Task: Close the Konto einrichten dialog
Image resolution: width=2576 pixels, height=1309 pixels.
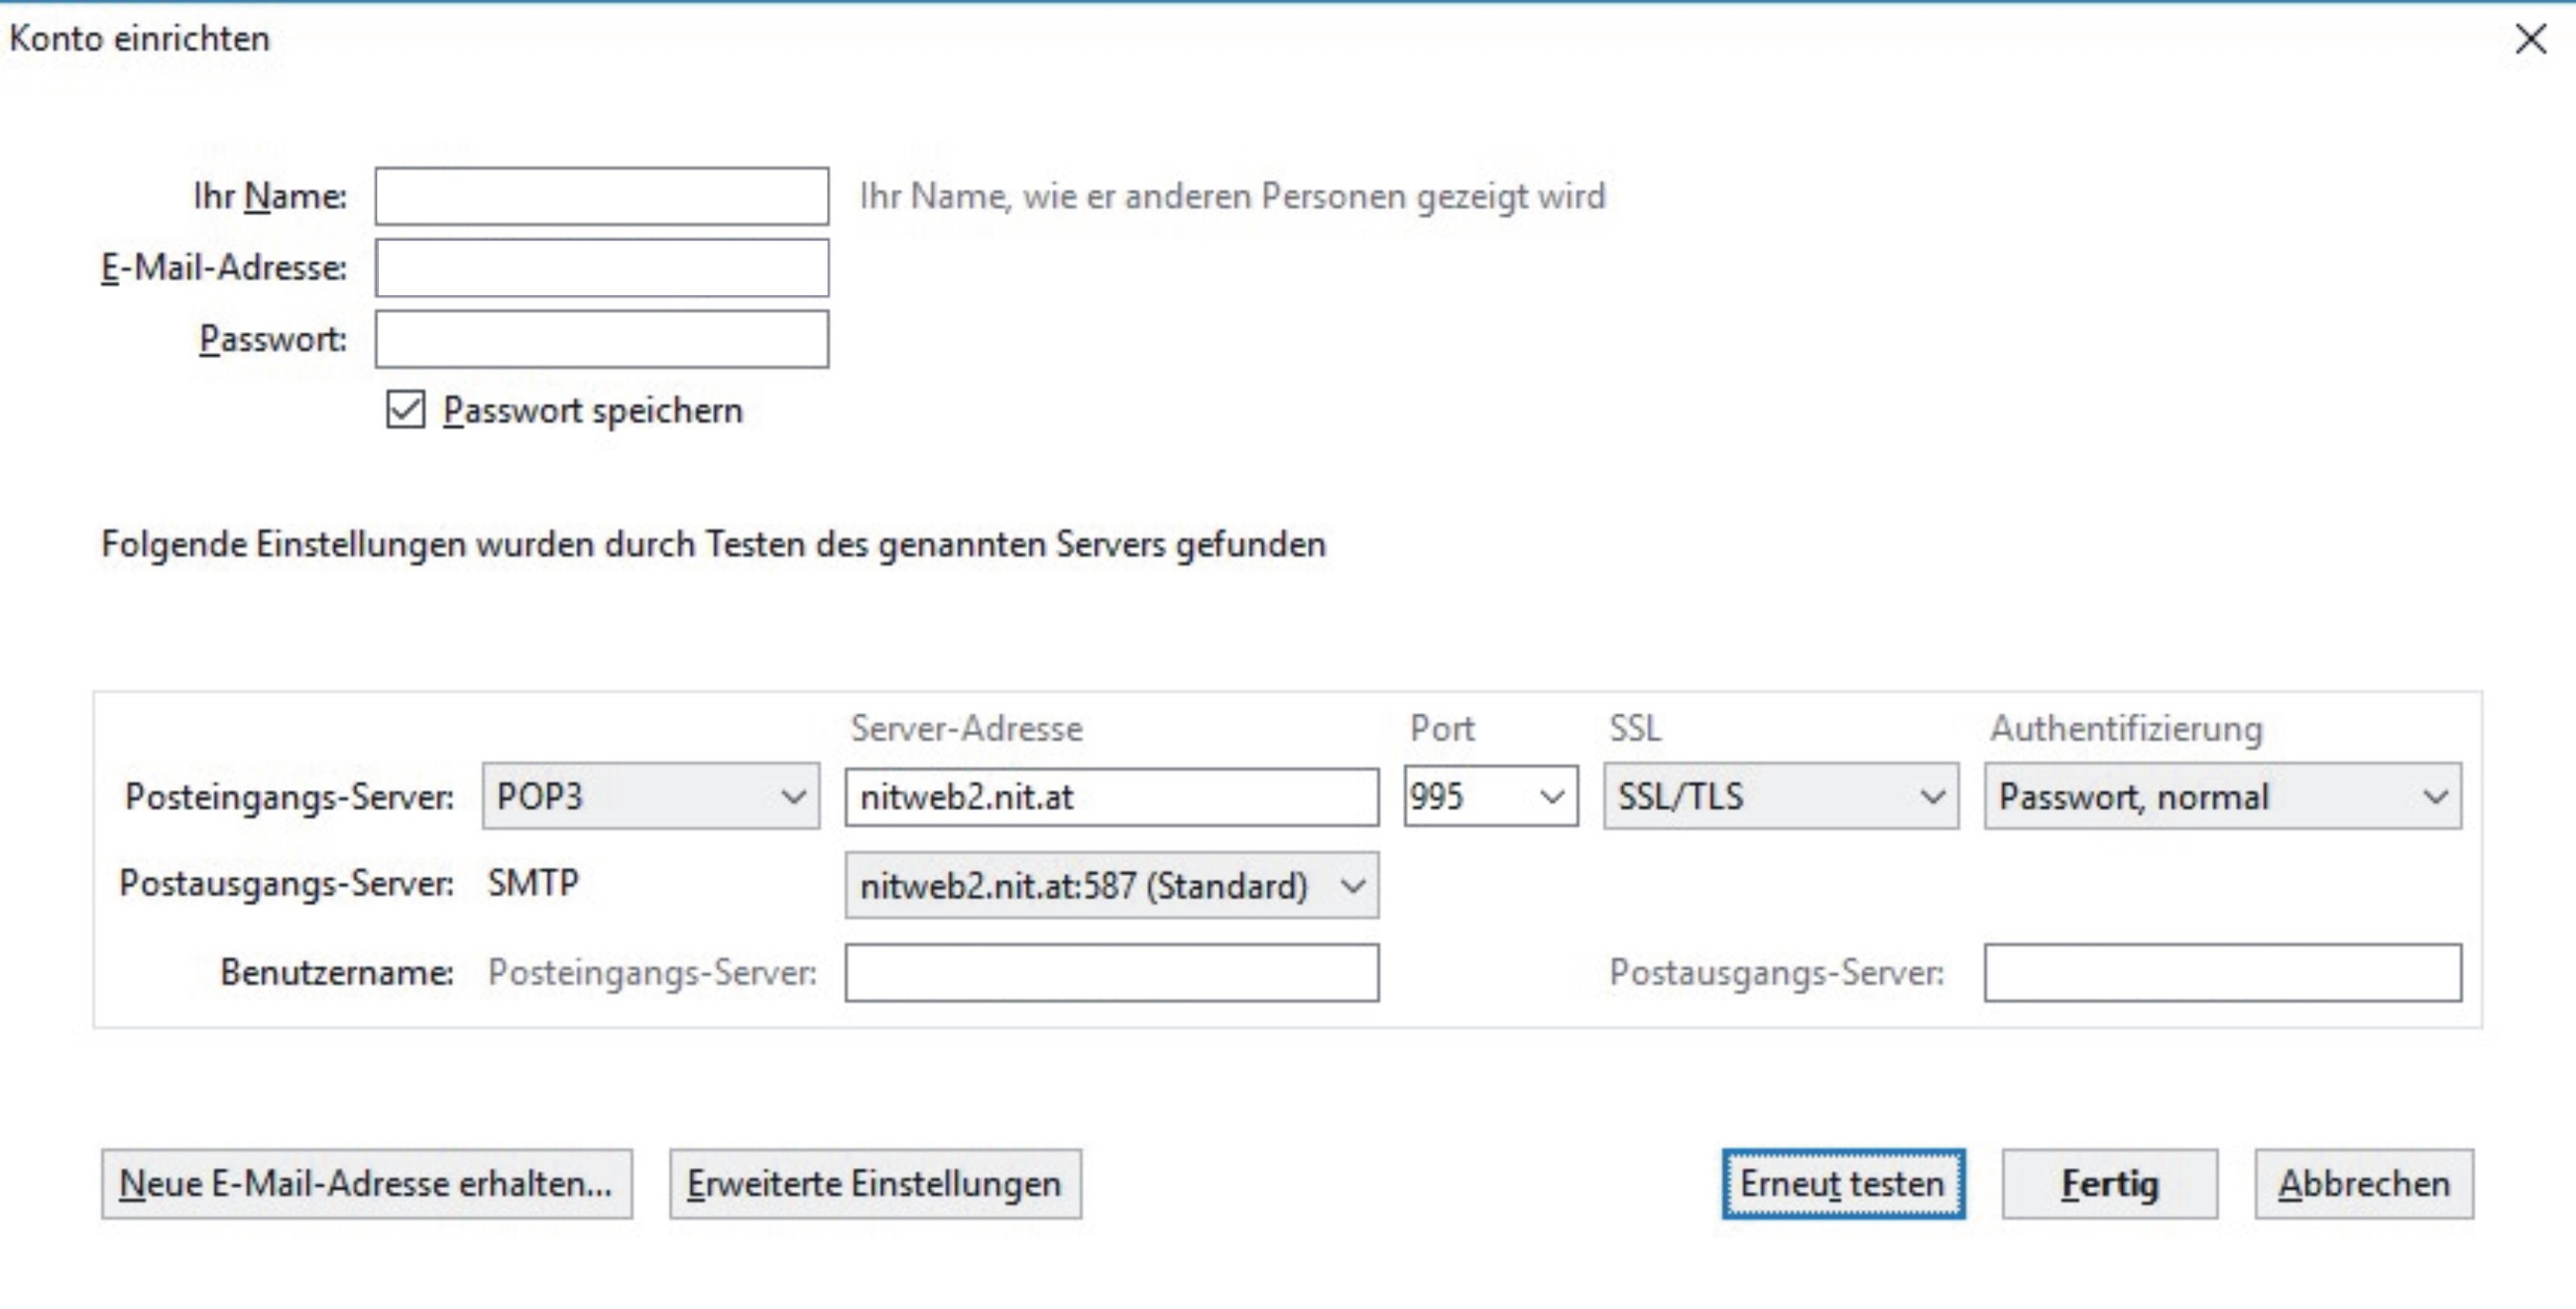Action: (2530, 40)
